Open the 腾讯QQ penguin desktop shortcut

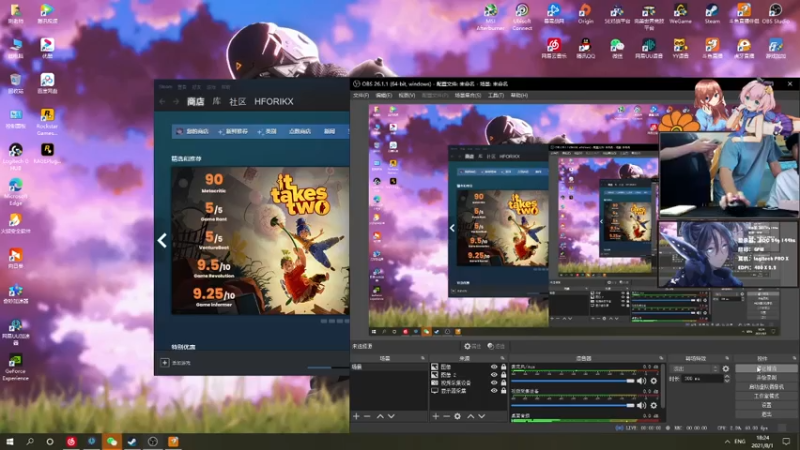pos(585,48)
